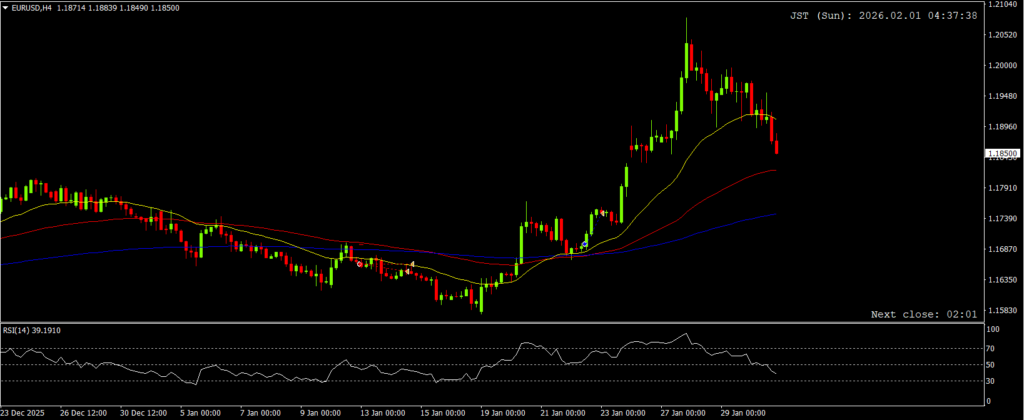1024x420 pixels.
Task: Click the 1.21040 label on price scale
Action: [1003, 5]
